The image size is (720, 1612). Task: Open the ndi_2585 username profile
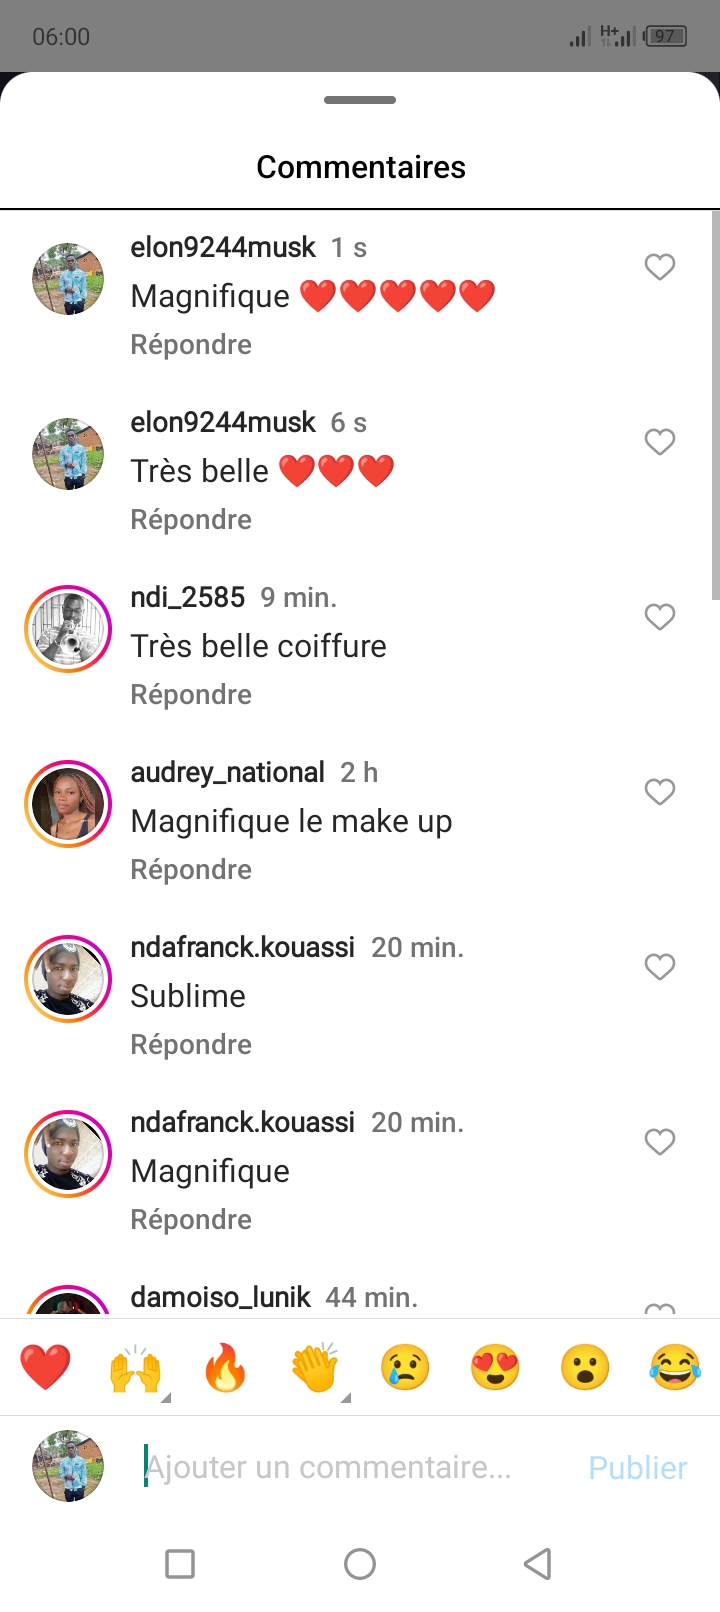point(188,598)
